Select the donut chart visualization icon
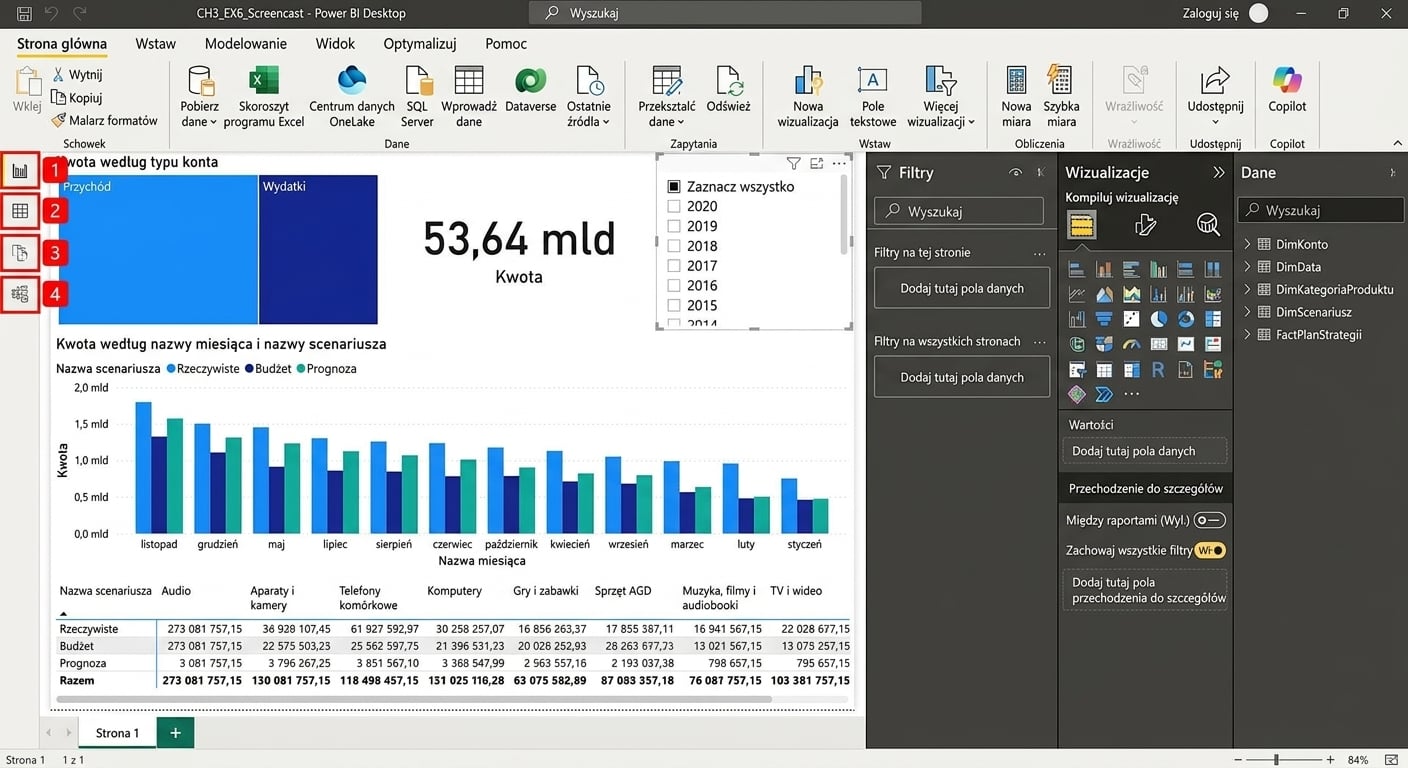 (1185, 319)
